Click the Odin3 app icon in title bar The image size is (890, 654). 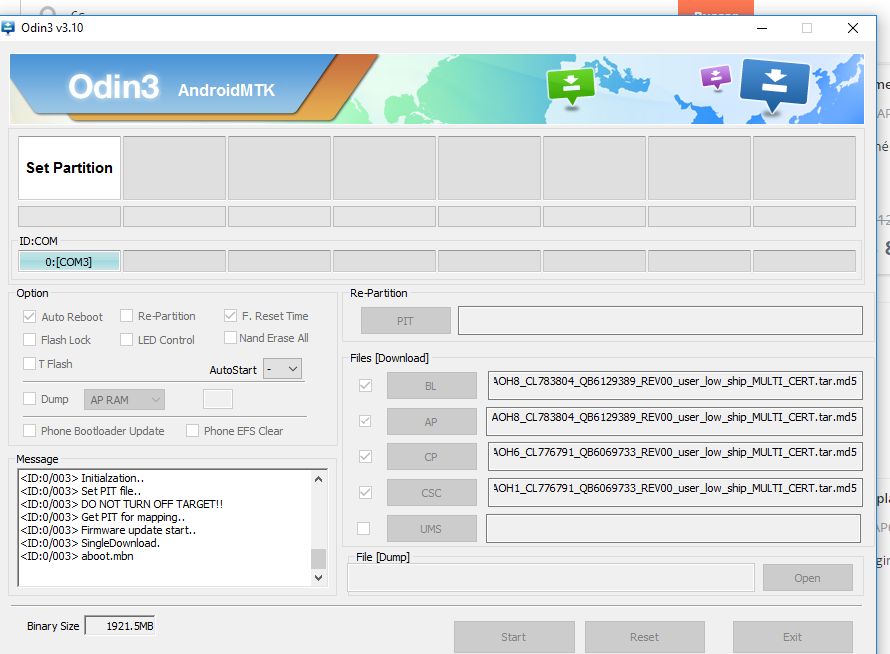[8, 28]
